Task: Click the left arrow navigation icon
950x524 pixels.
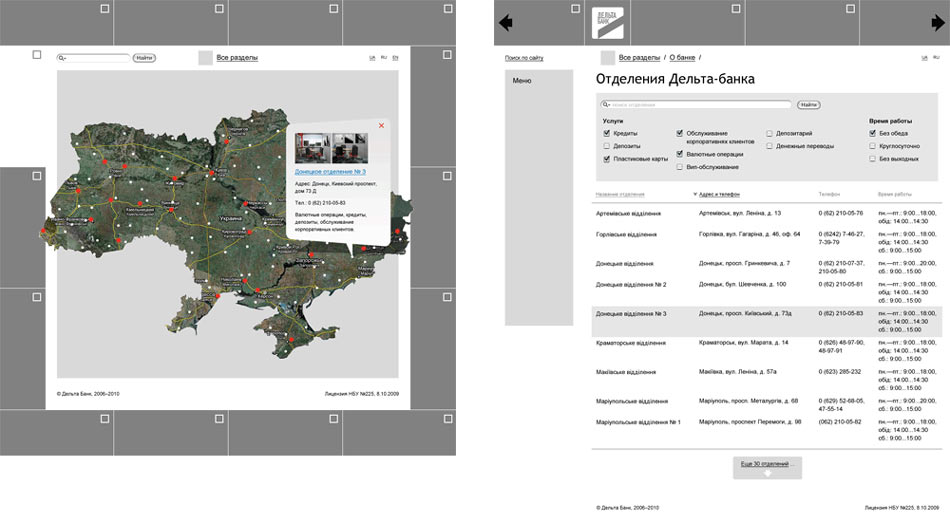Action: [x=505, y=22]
